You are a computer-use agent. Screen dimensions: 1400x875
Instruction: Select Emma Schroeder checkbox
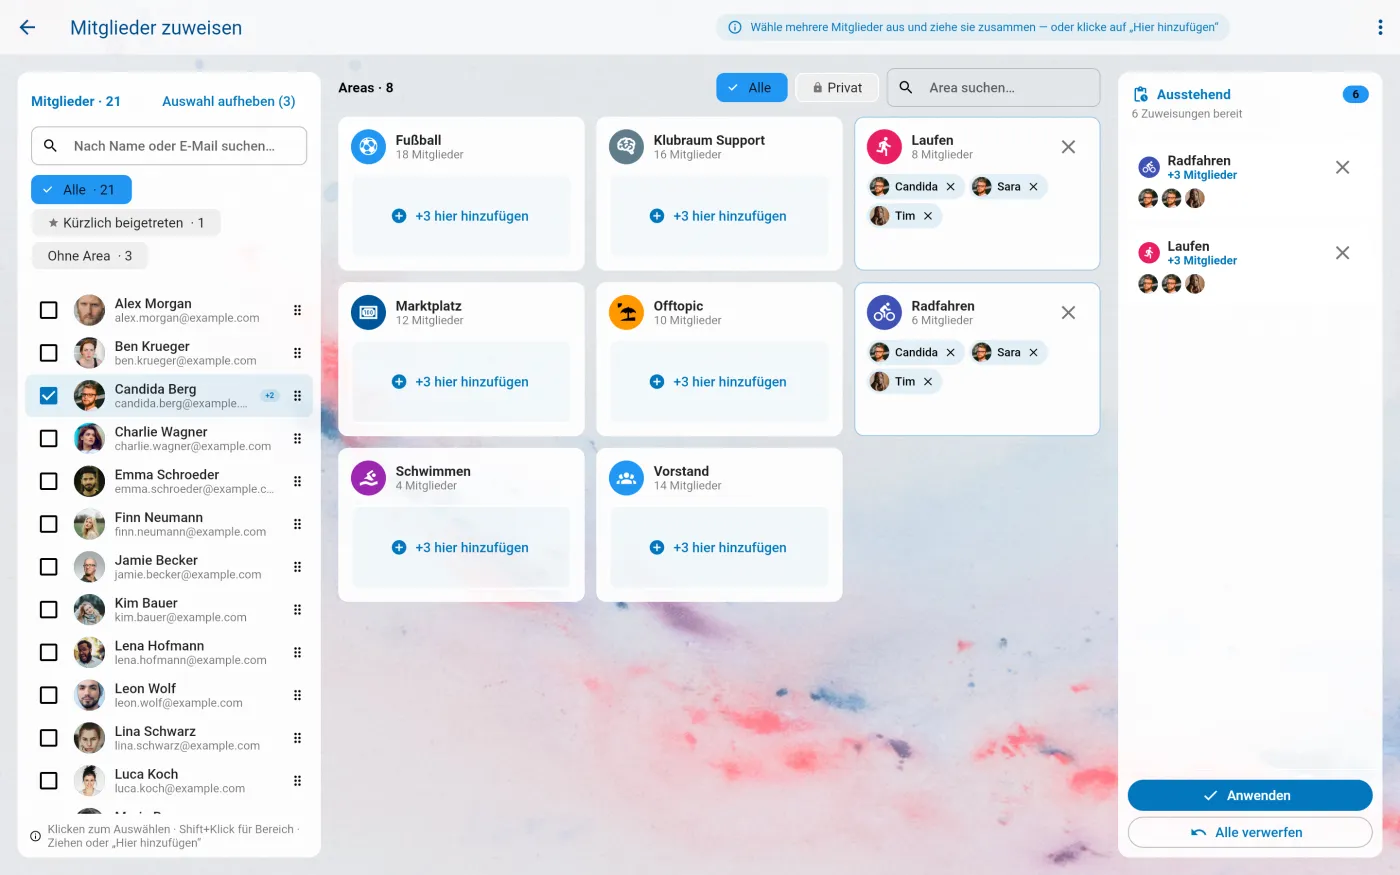pyautogui.click(x=48, y=481)
